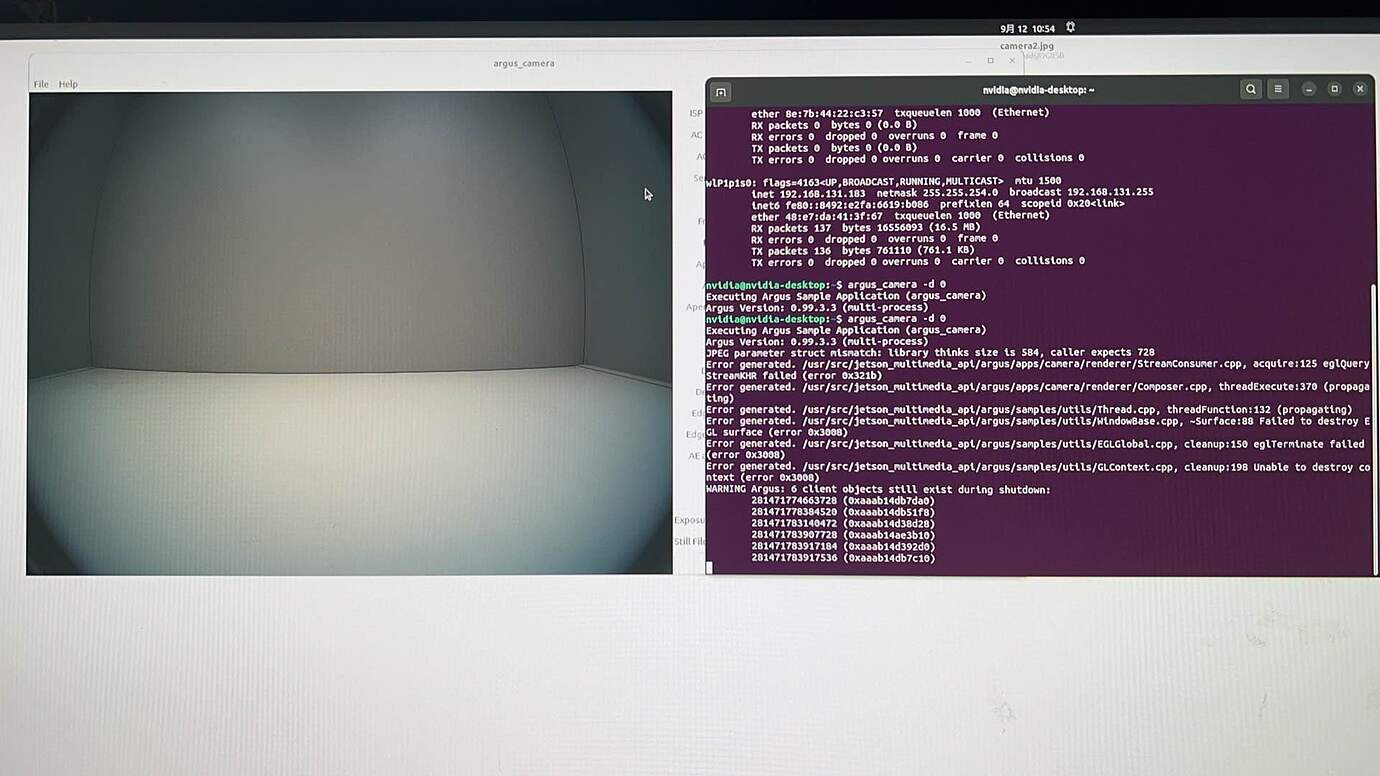Open the terminal hamburger menu

pyautogui.click(x=1278, y=89)
